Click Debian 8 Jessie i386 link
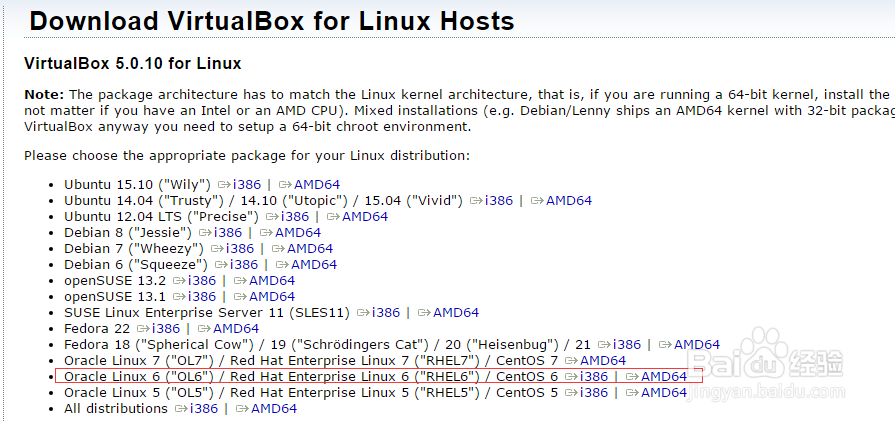The width and height of the screenshot is (895, 422). pyautogui.click(x=228, y=232)
